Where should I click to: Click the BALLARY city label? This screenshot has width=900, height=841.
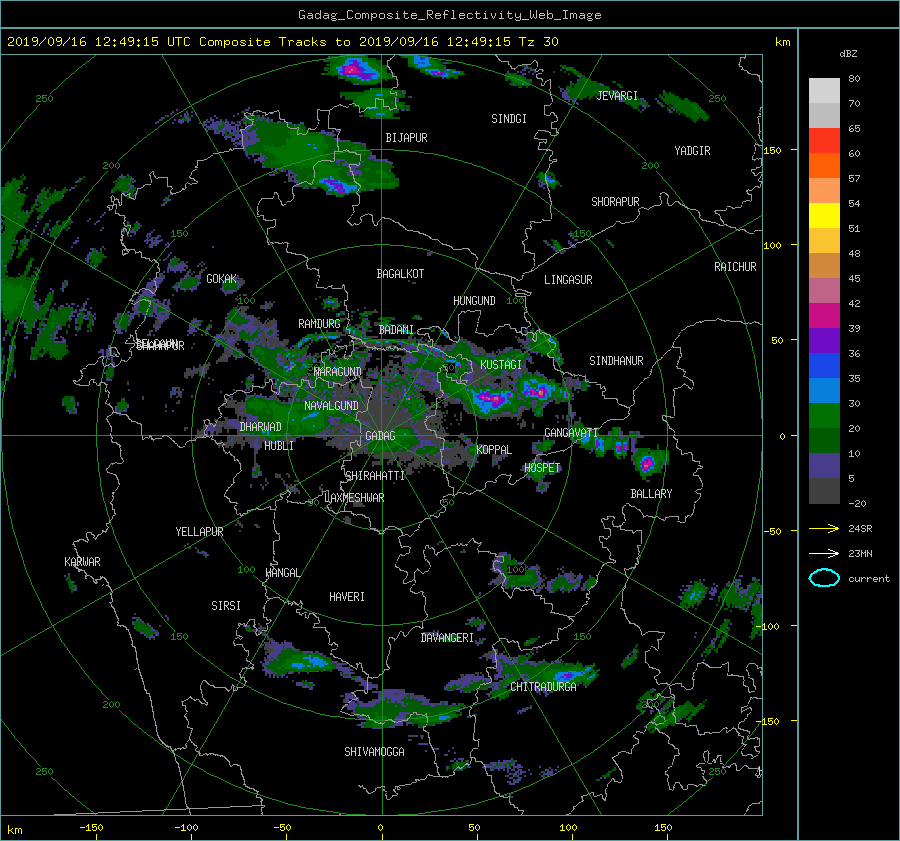(x=651, y=494)
